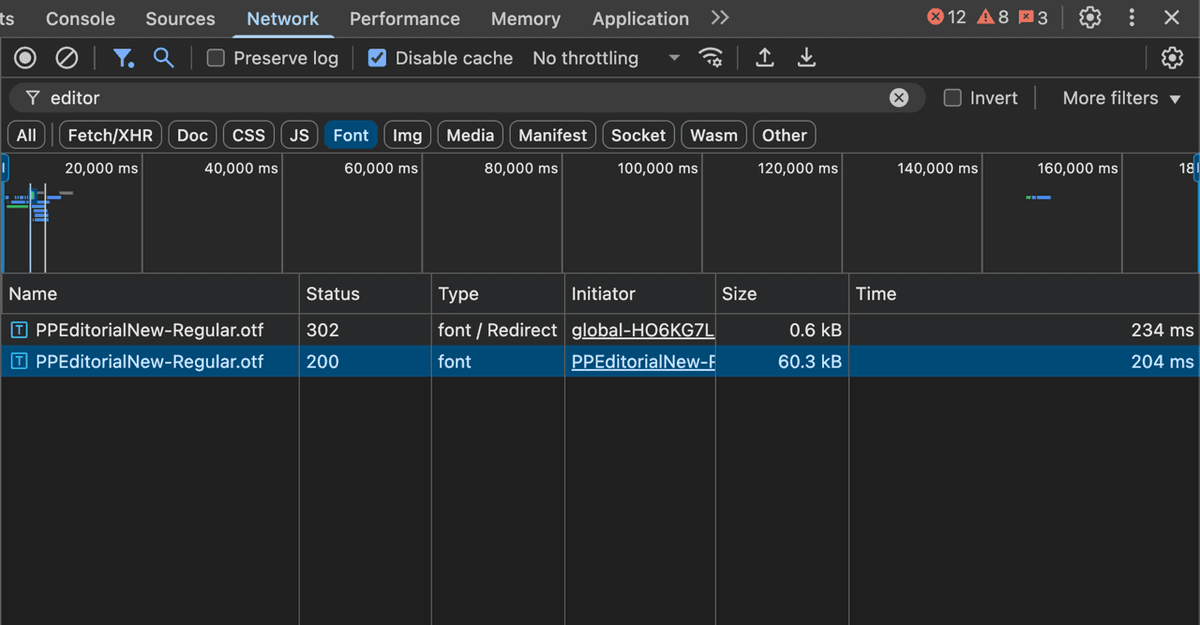The image size is (1200, 625).
Task: Open DevTools three-dot customize menu
Action: (1131, 18)
